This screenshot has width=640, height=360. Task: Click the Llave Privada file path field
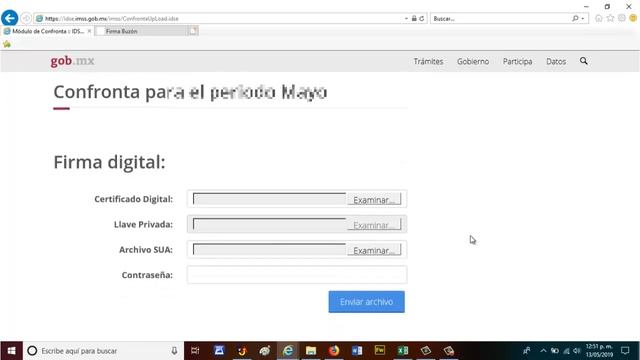click(x=269, y=224)
